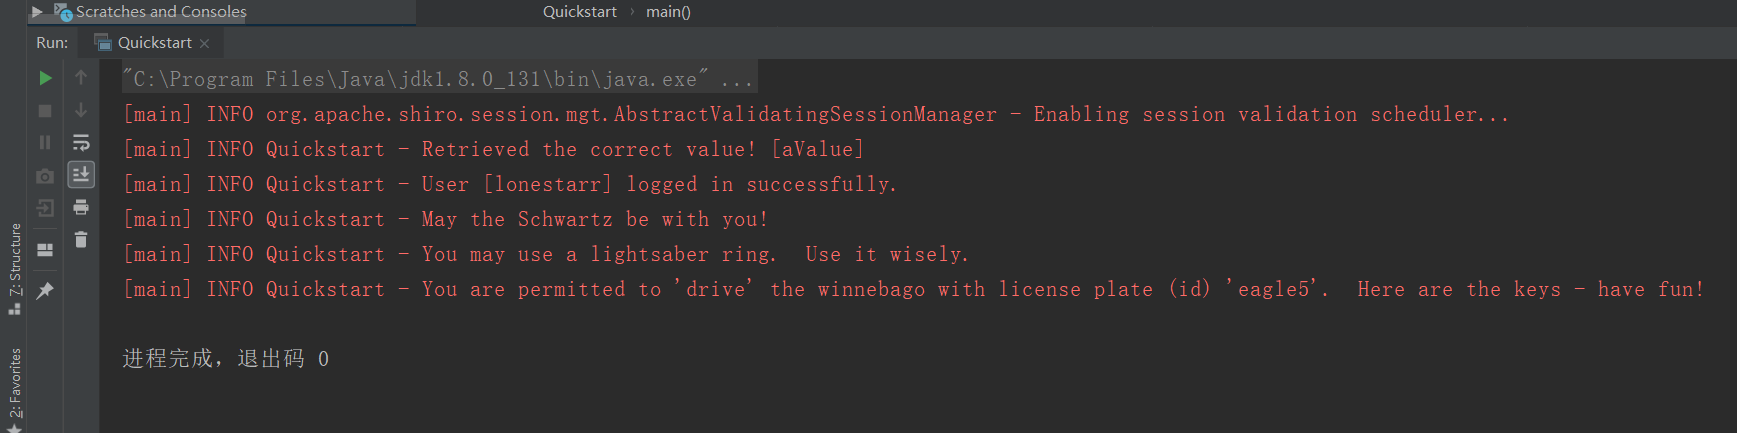1737x433 pixels.
Task: Click the Exit process icon
Action: click(x=45, y=208)
